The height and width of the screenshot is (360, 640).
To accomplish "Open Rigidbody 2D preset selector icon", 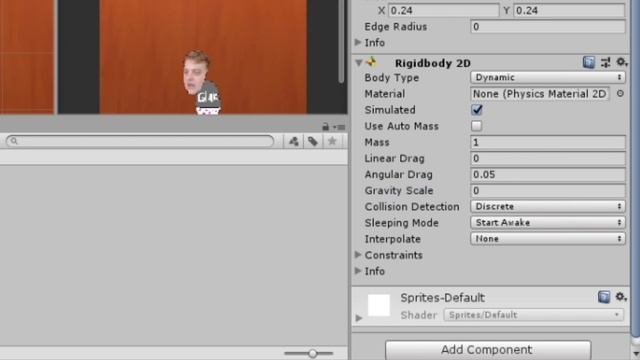I will (605, 62).
